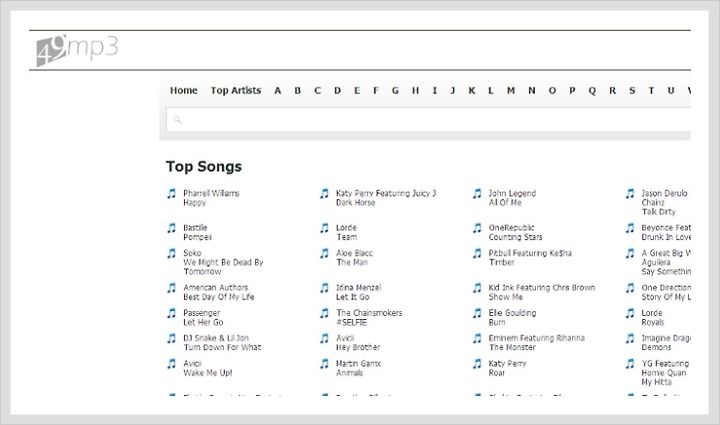The height and width of the screenshot is (425, 720).
Task: Click music note icon beside Jason Derulo
Action: point(630,194)
